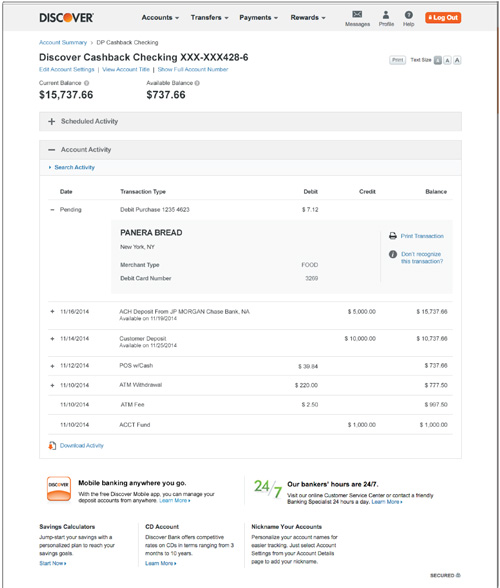Click Current Balance info icon
Screen dimensions: 500x588
pyautogui.click(x=86, y=83)
